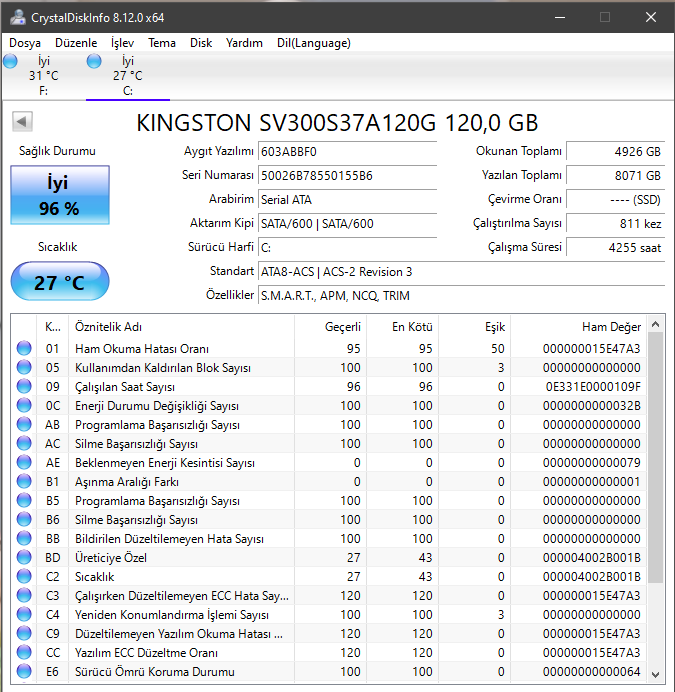Click the attribute list scroll down arrow

pyautogui.click(x=656, y=674)
